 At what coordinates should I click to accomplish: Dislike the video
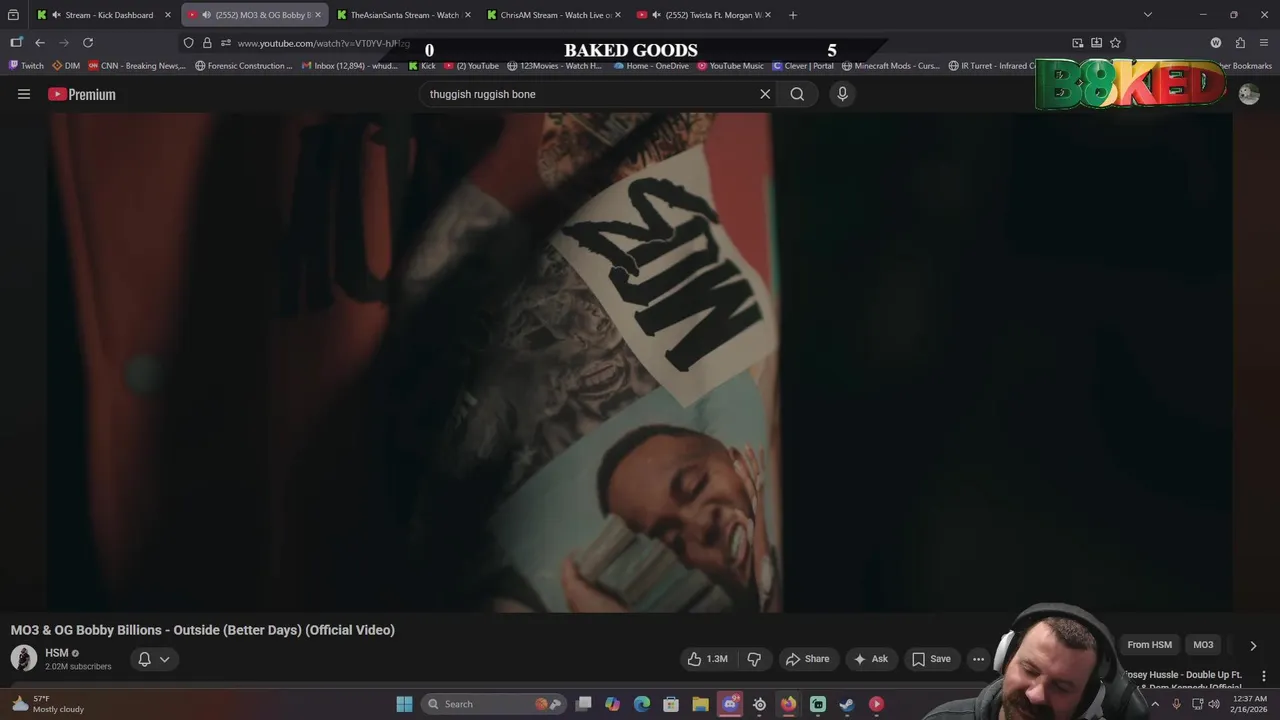pos(754,659)
